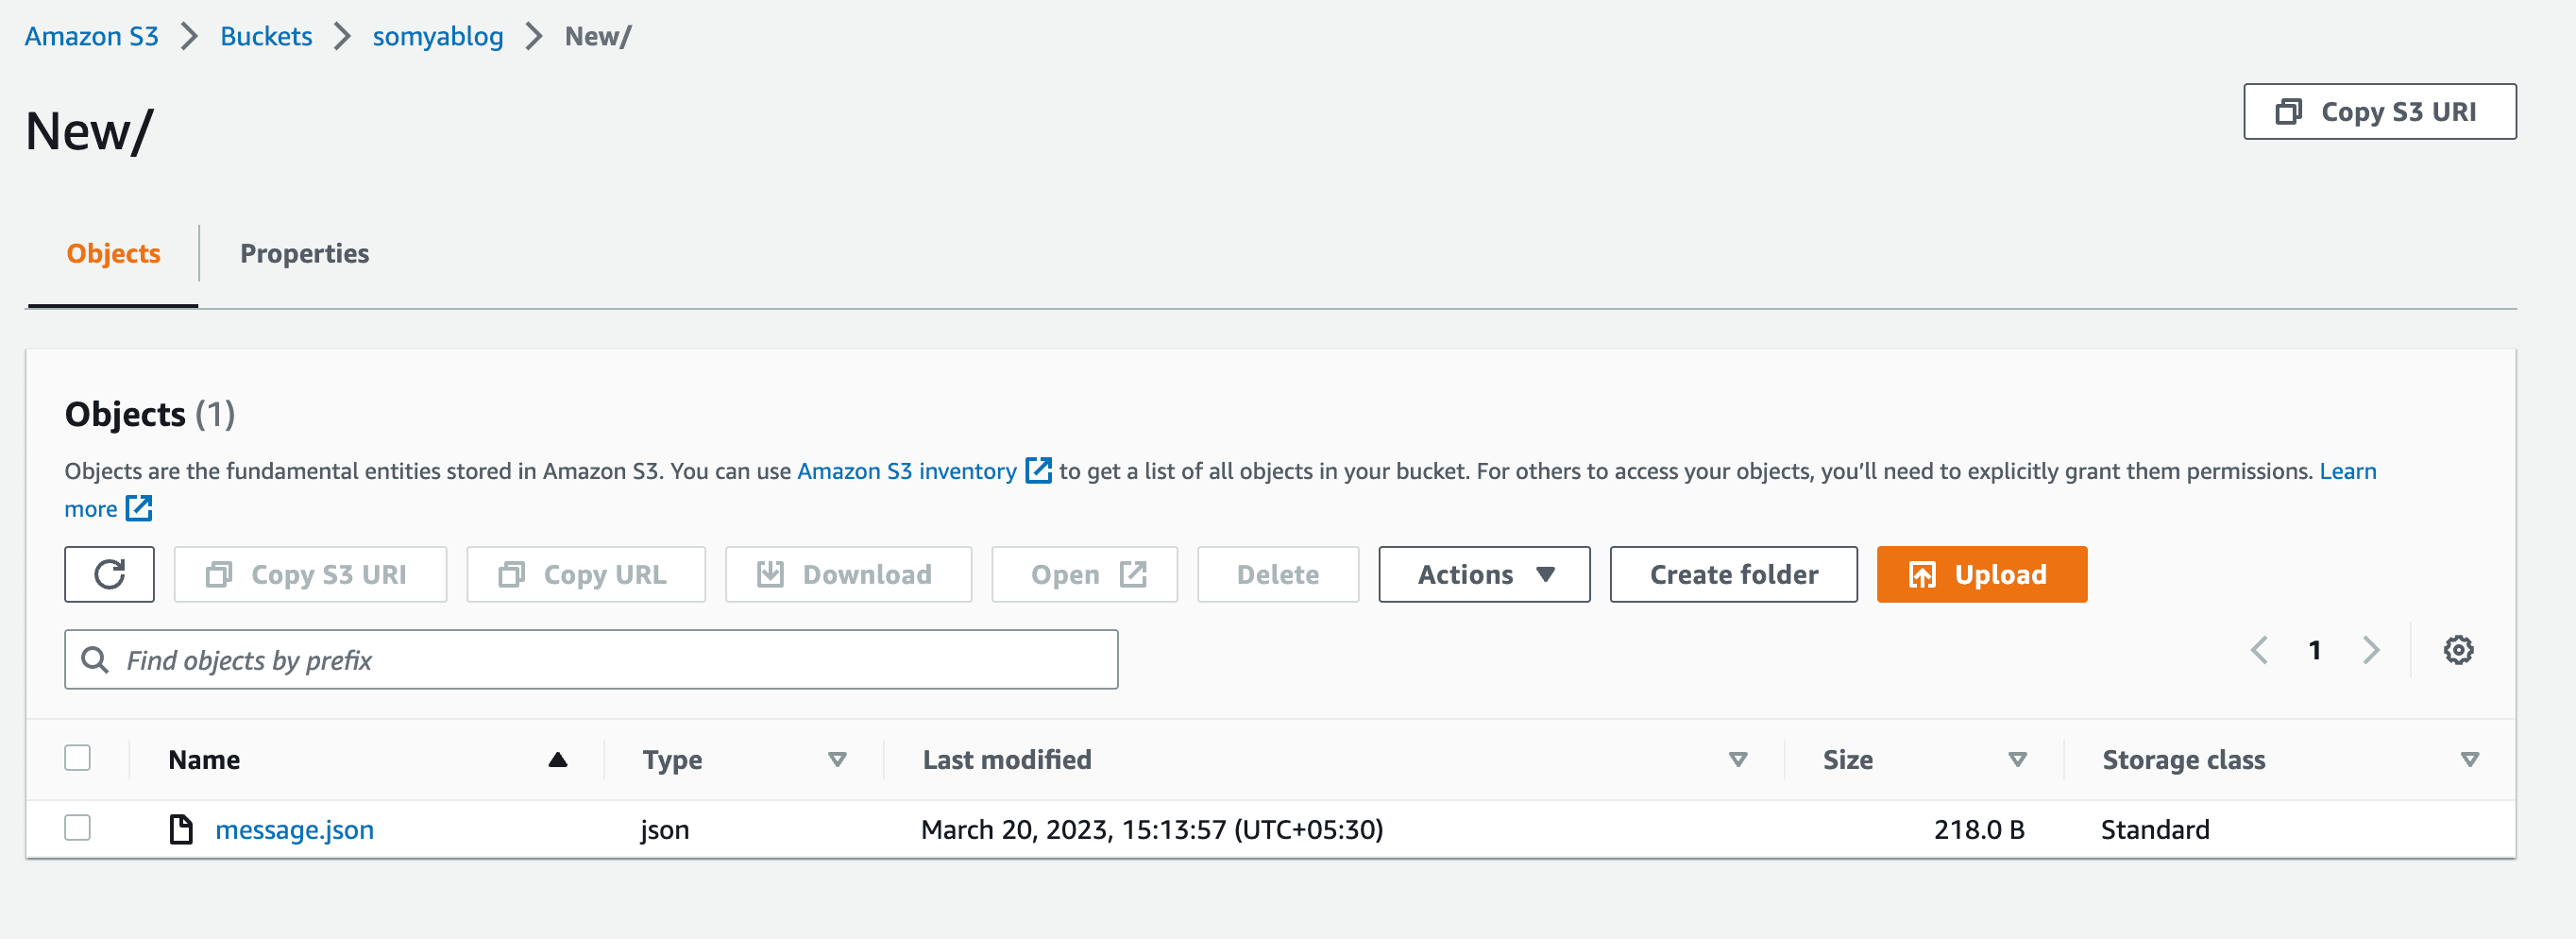Screen dimensions: 2576x939
Task: Click the json type cell
Action: point(664,829)
